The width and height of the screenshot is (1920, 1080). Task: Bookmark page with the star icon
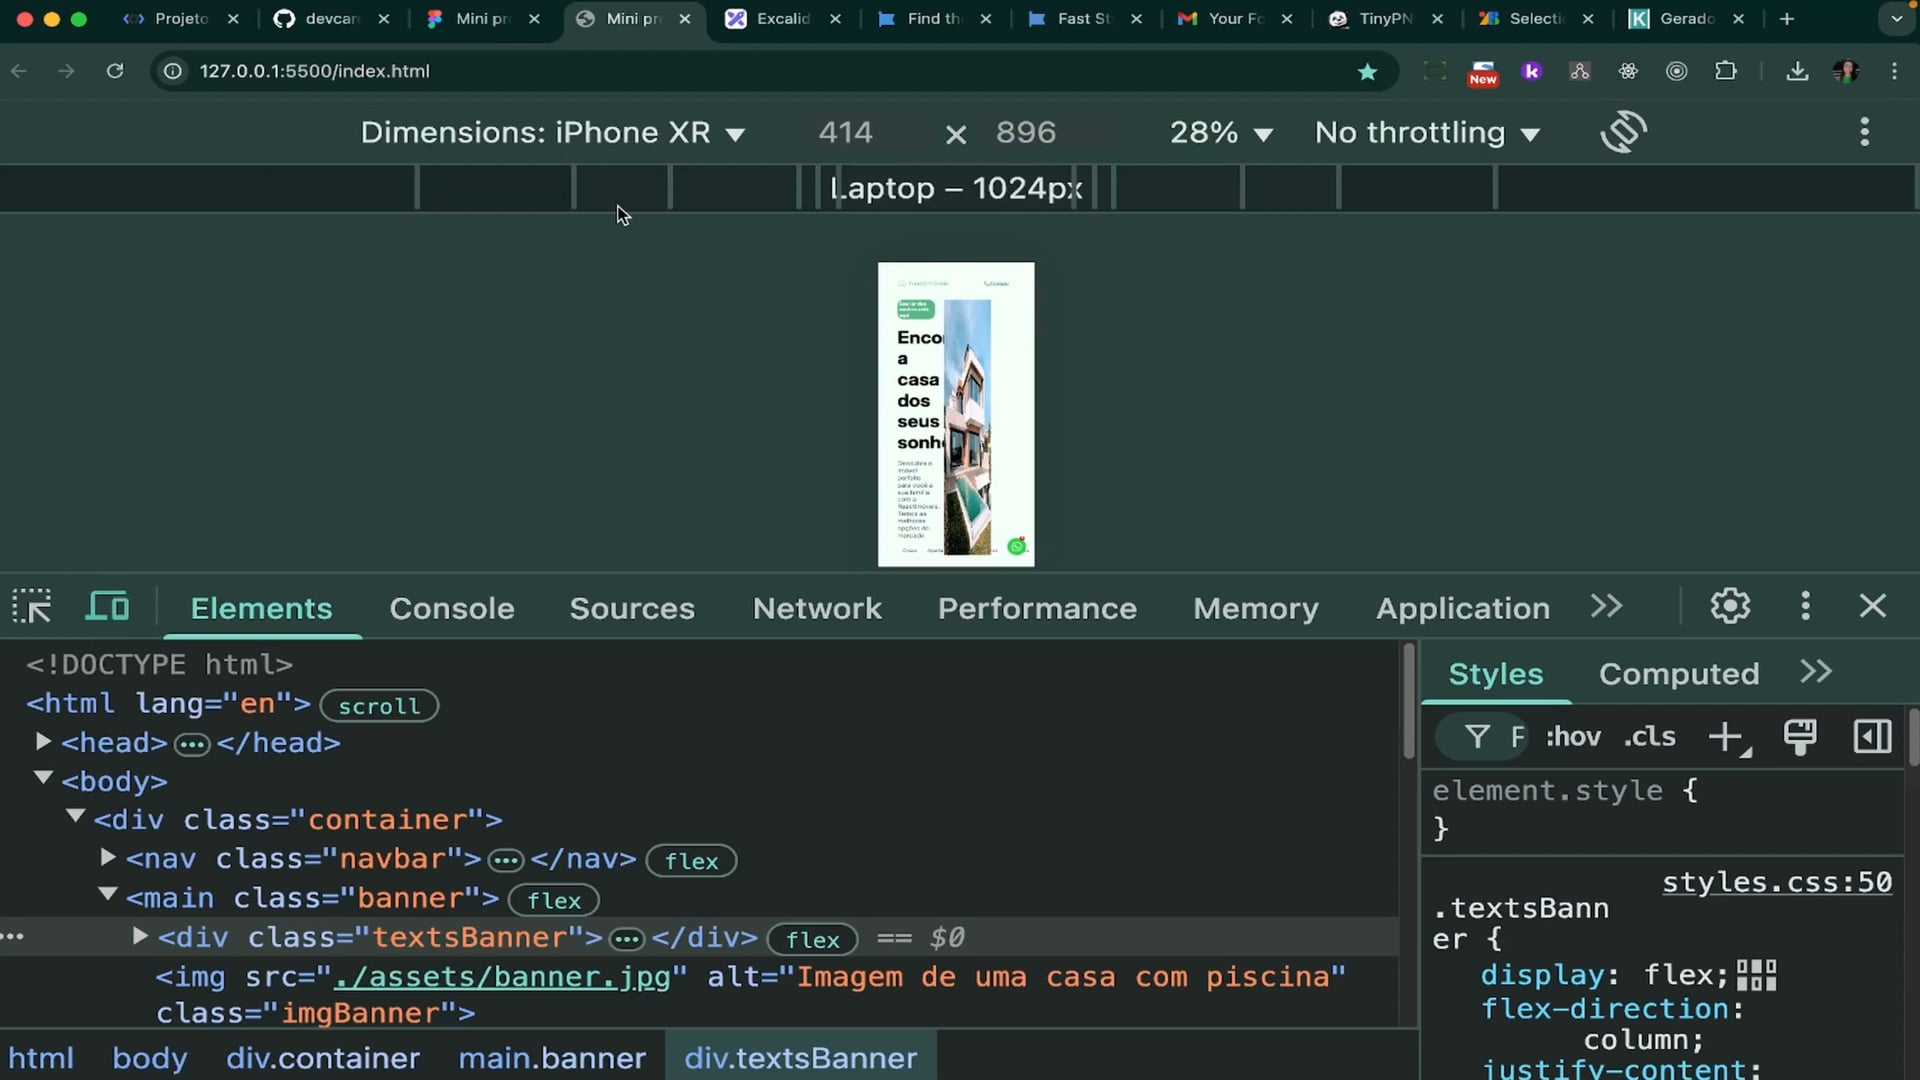pyautogui.click(x=1367, y=71)
